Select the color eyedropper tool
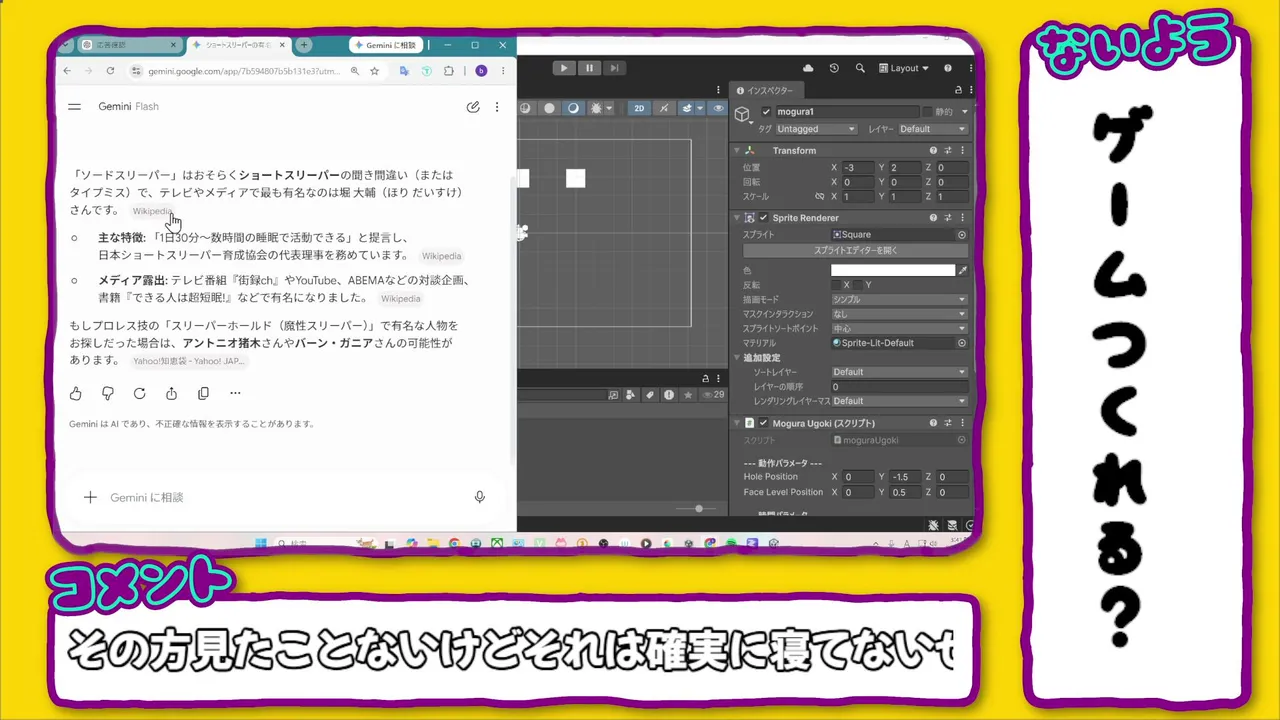Image resolution: width=1280 pixels, height=720 pixels. click(x=963, y=270)
